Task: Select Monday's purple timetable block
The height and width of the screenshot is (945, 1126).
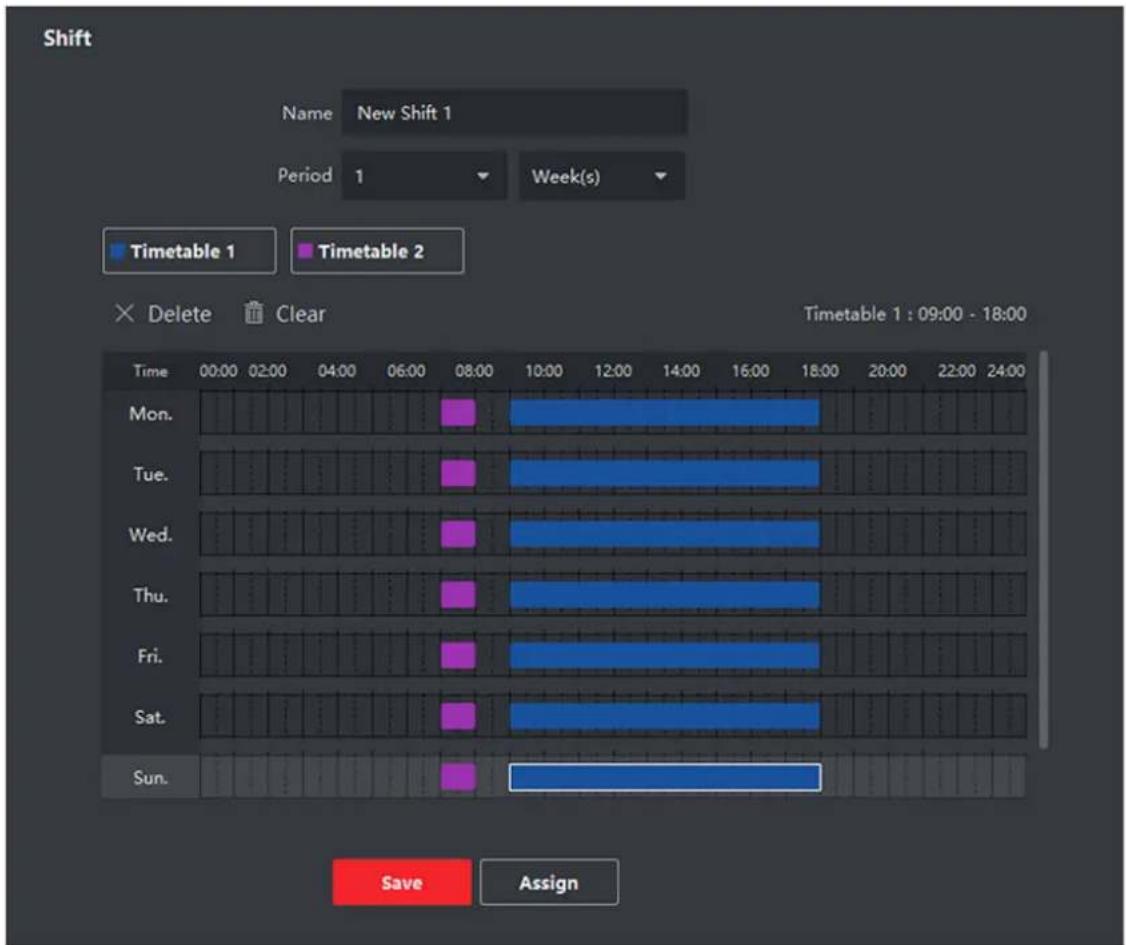Action: [x=458, y=413]
